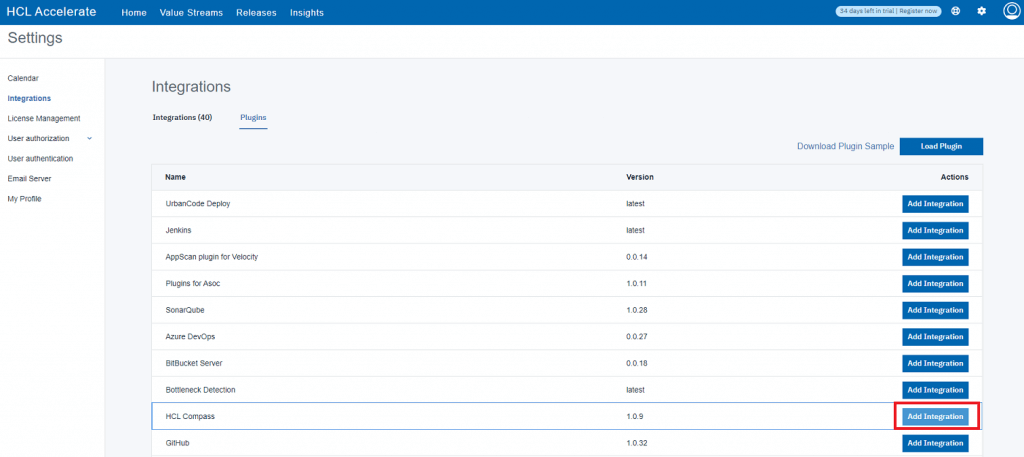Image resolution: width=1024 pixels, height=457 pixels.
Task: Click the HCL Accelerate logo text
Action: pos(52,12)
